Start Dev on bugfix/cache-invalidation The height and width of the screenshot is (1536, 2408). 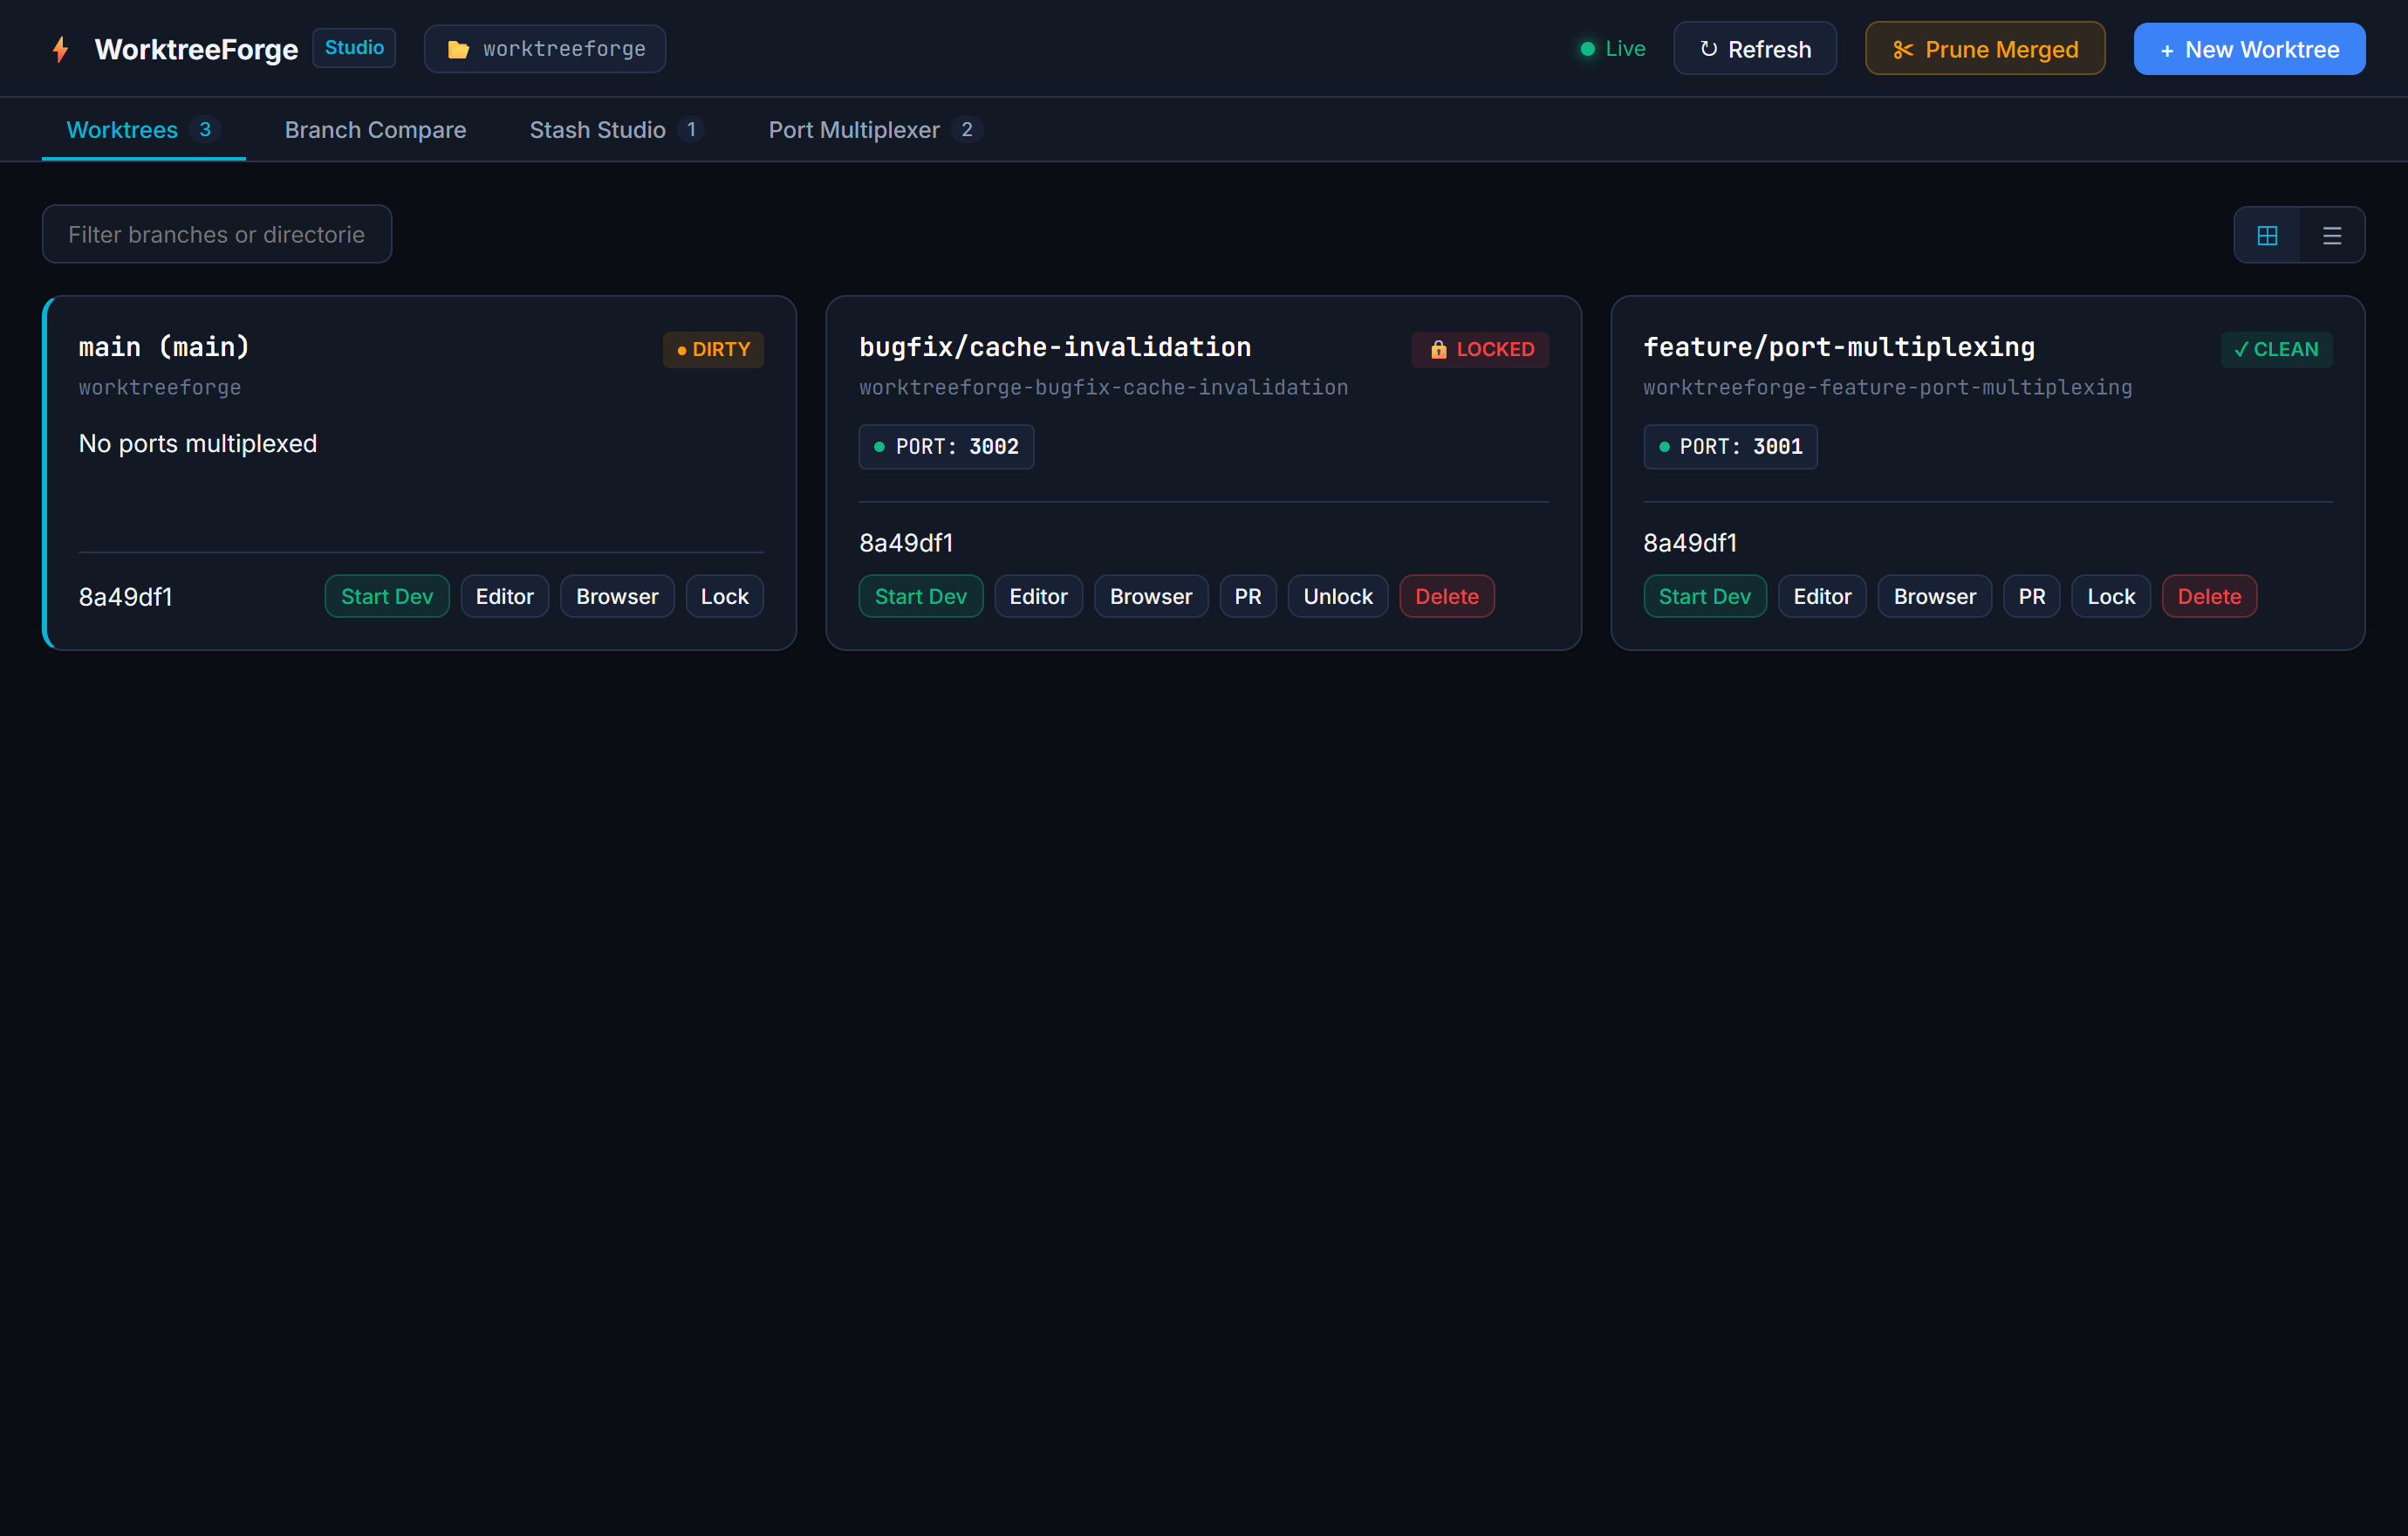tap(920, 596)
